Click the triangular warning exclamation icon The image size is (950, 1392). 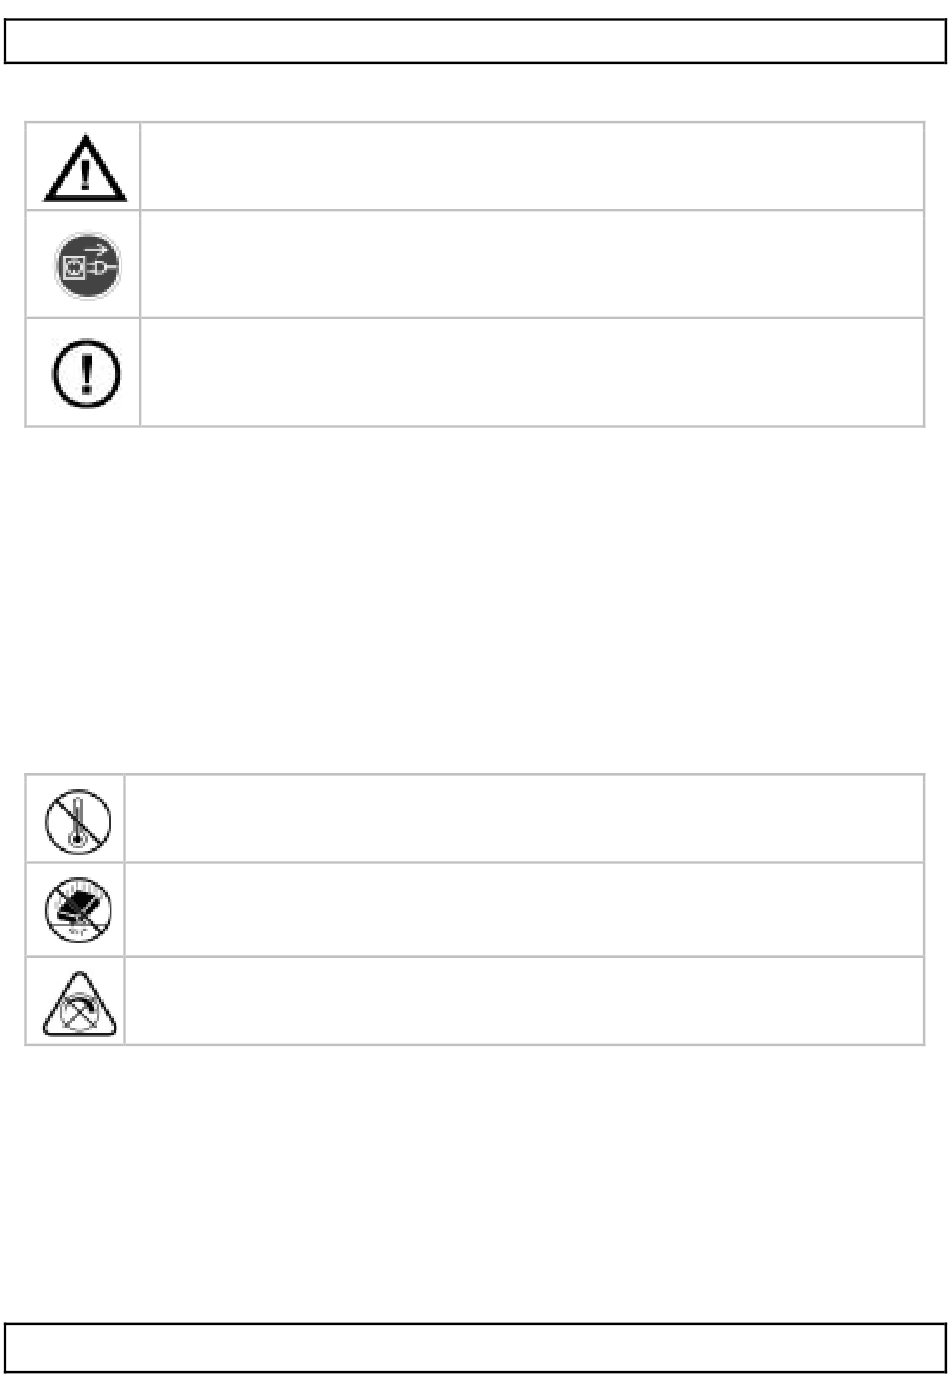click(x=85, y=168)
